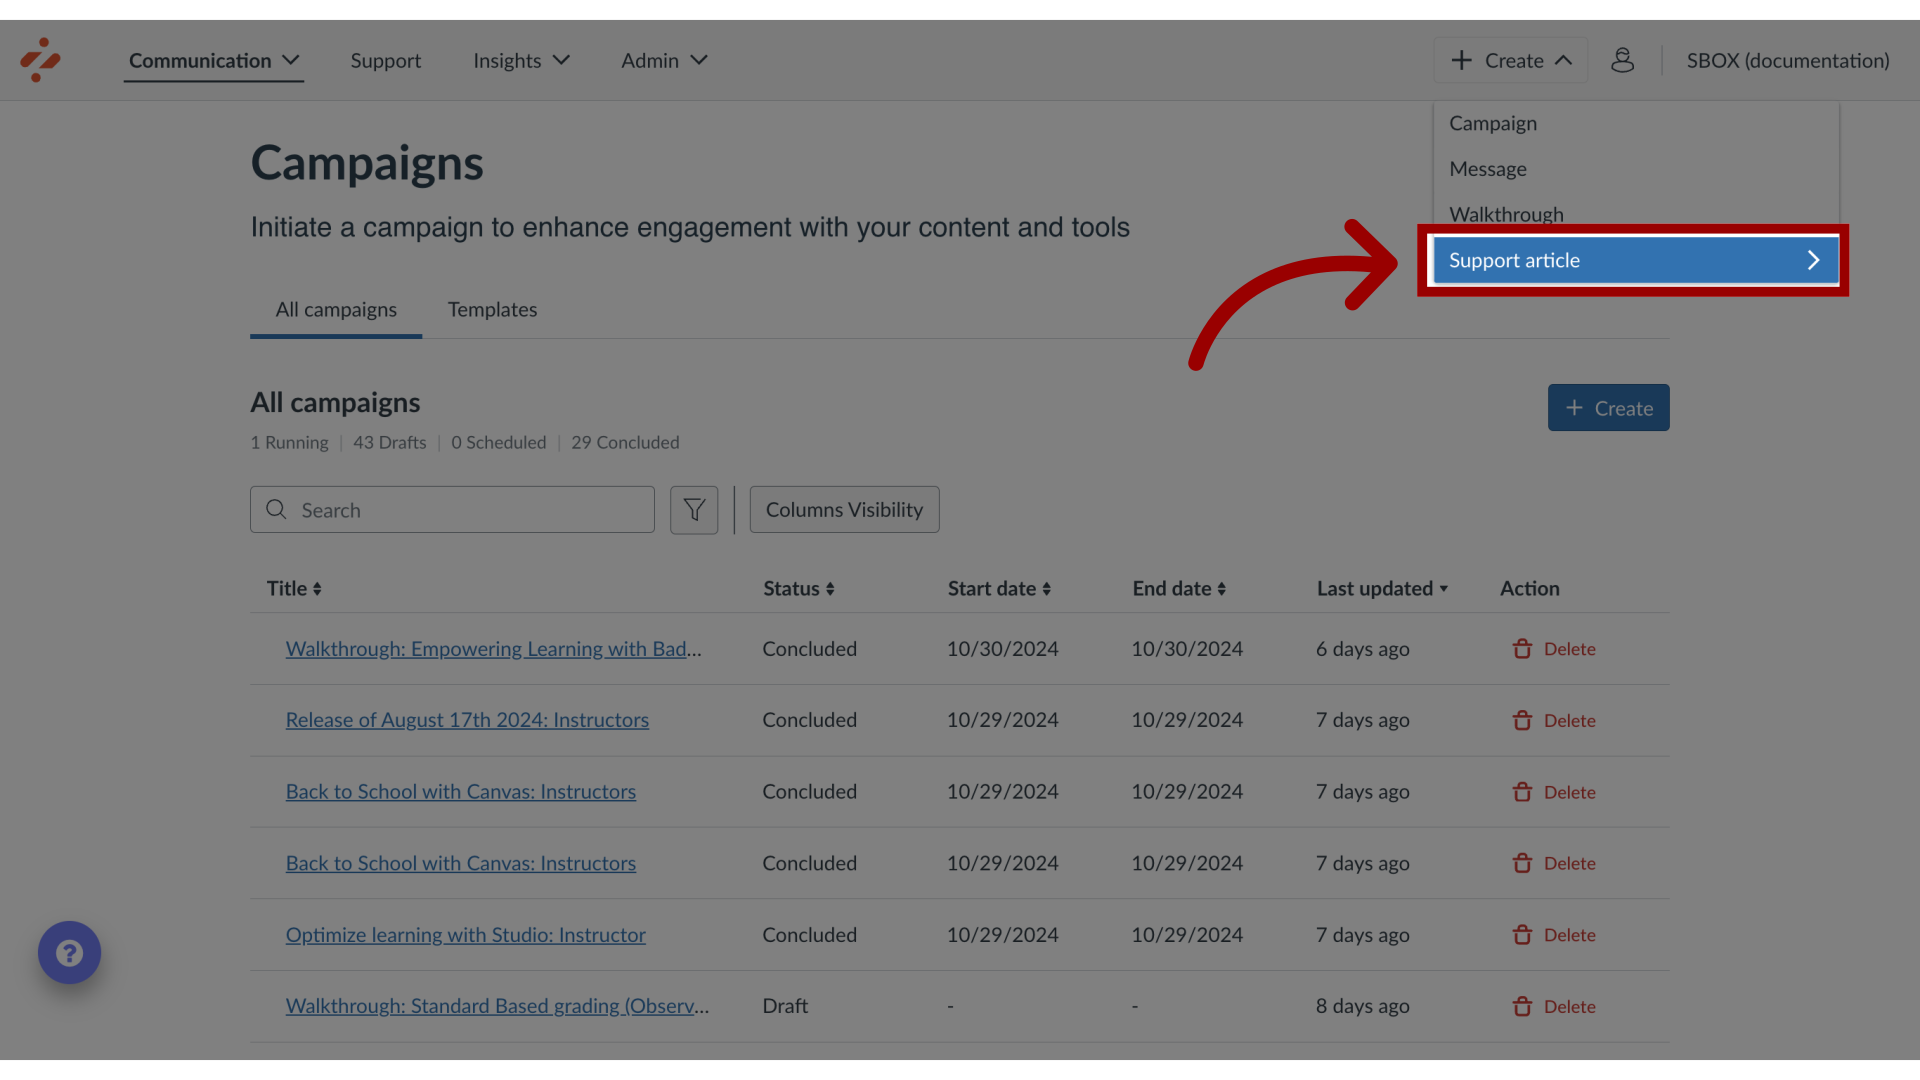The image size is (1920, 1080).
Task: Click the search input field
Action: (452, 509)
